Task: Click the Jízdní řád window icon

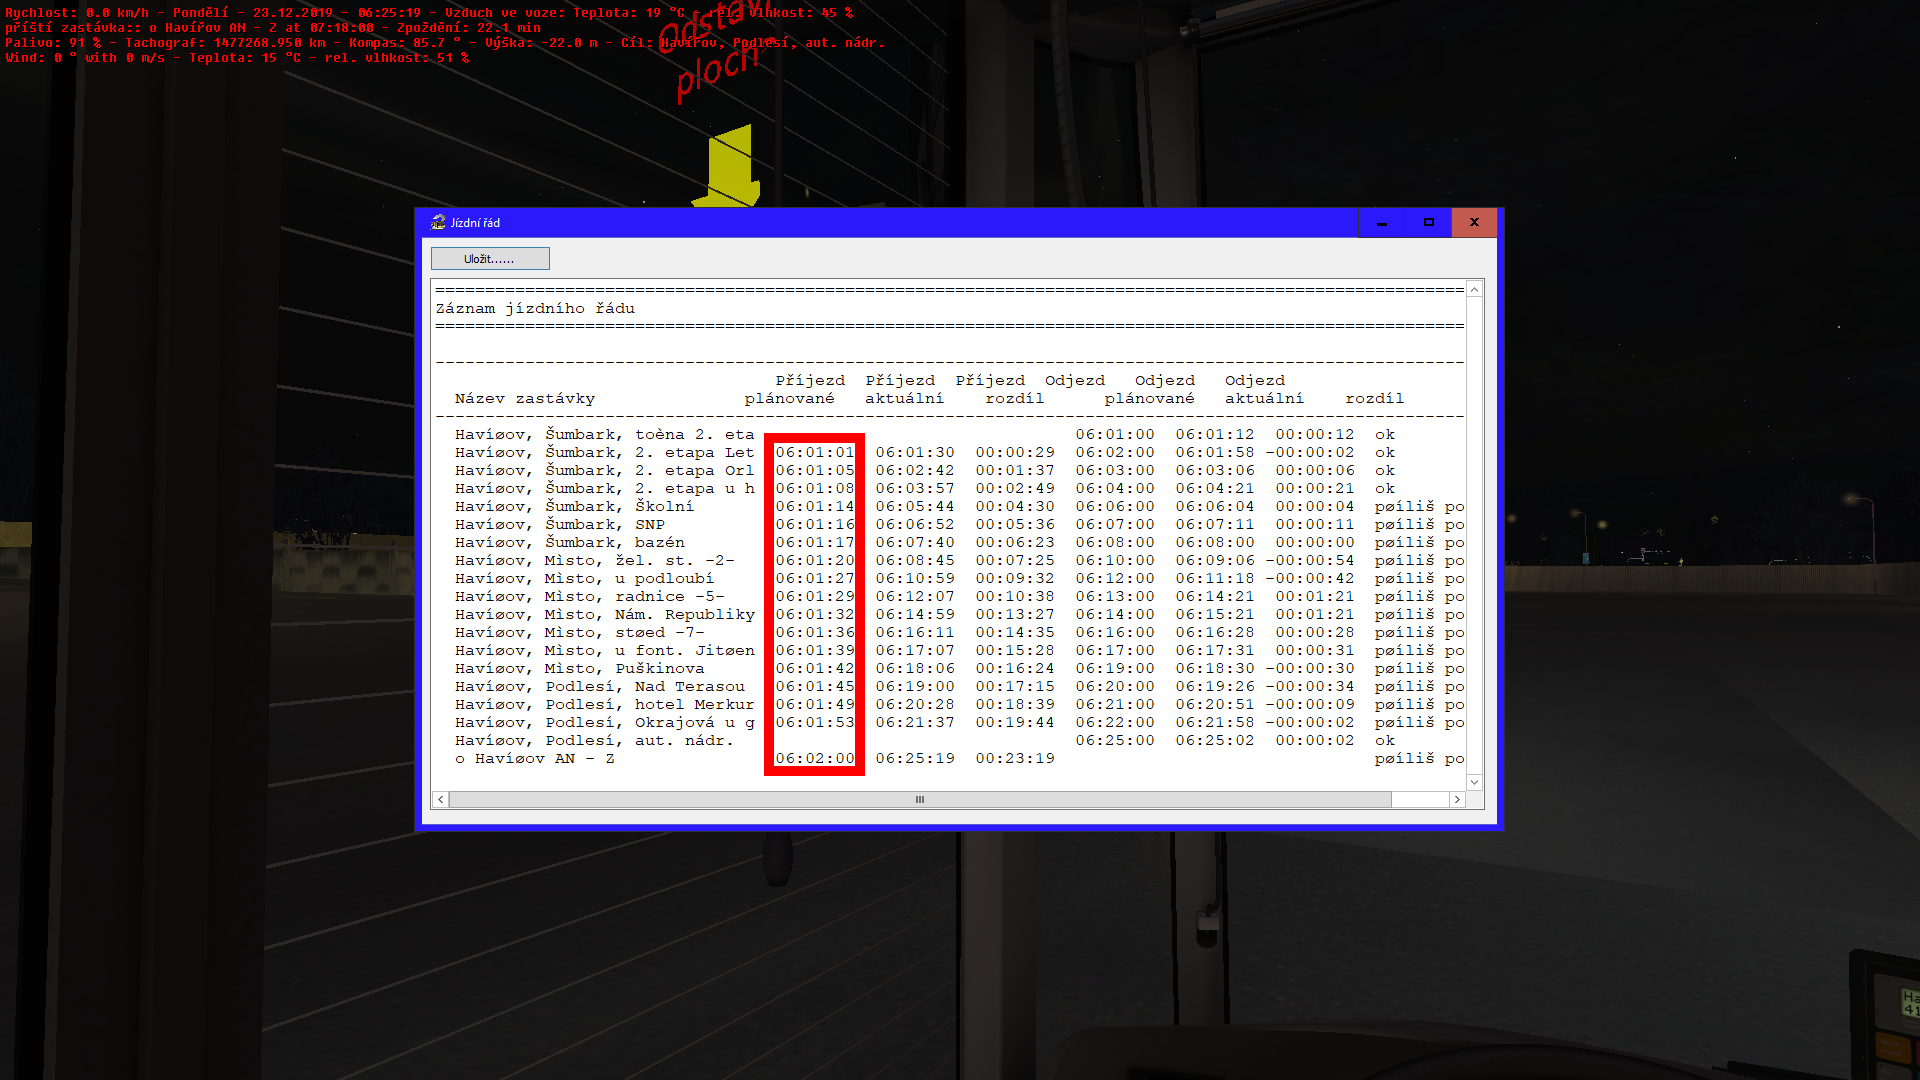Action: point(438,222)
